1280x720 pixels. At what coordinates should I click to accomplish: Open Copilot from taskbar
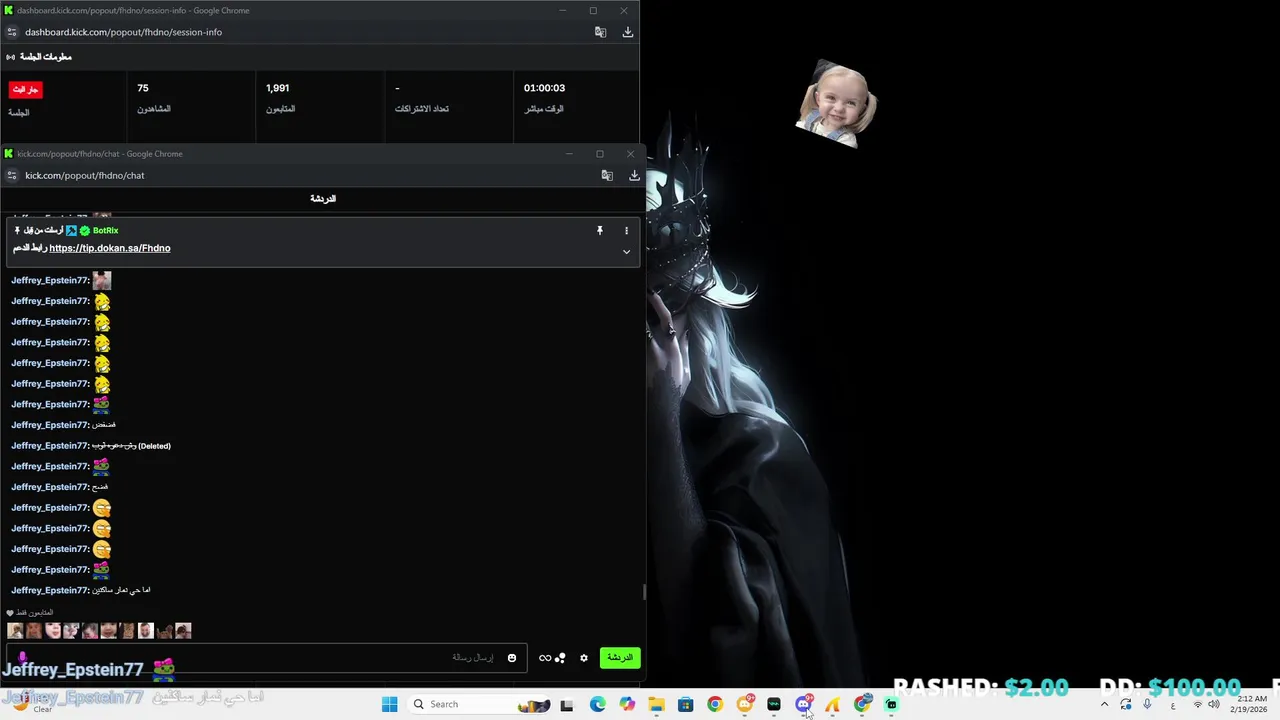pos(627,704)
